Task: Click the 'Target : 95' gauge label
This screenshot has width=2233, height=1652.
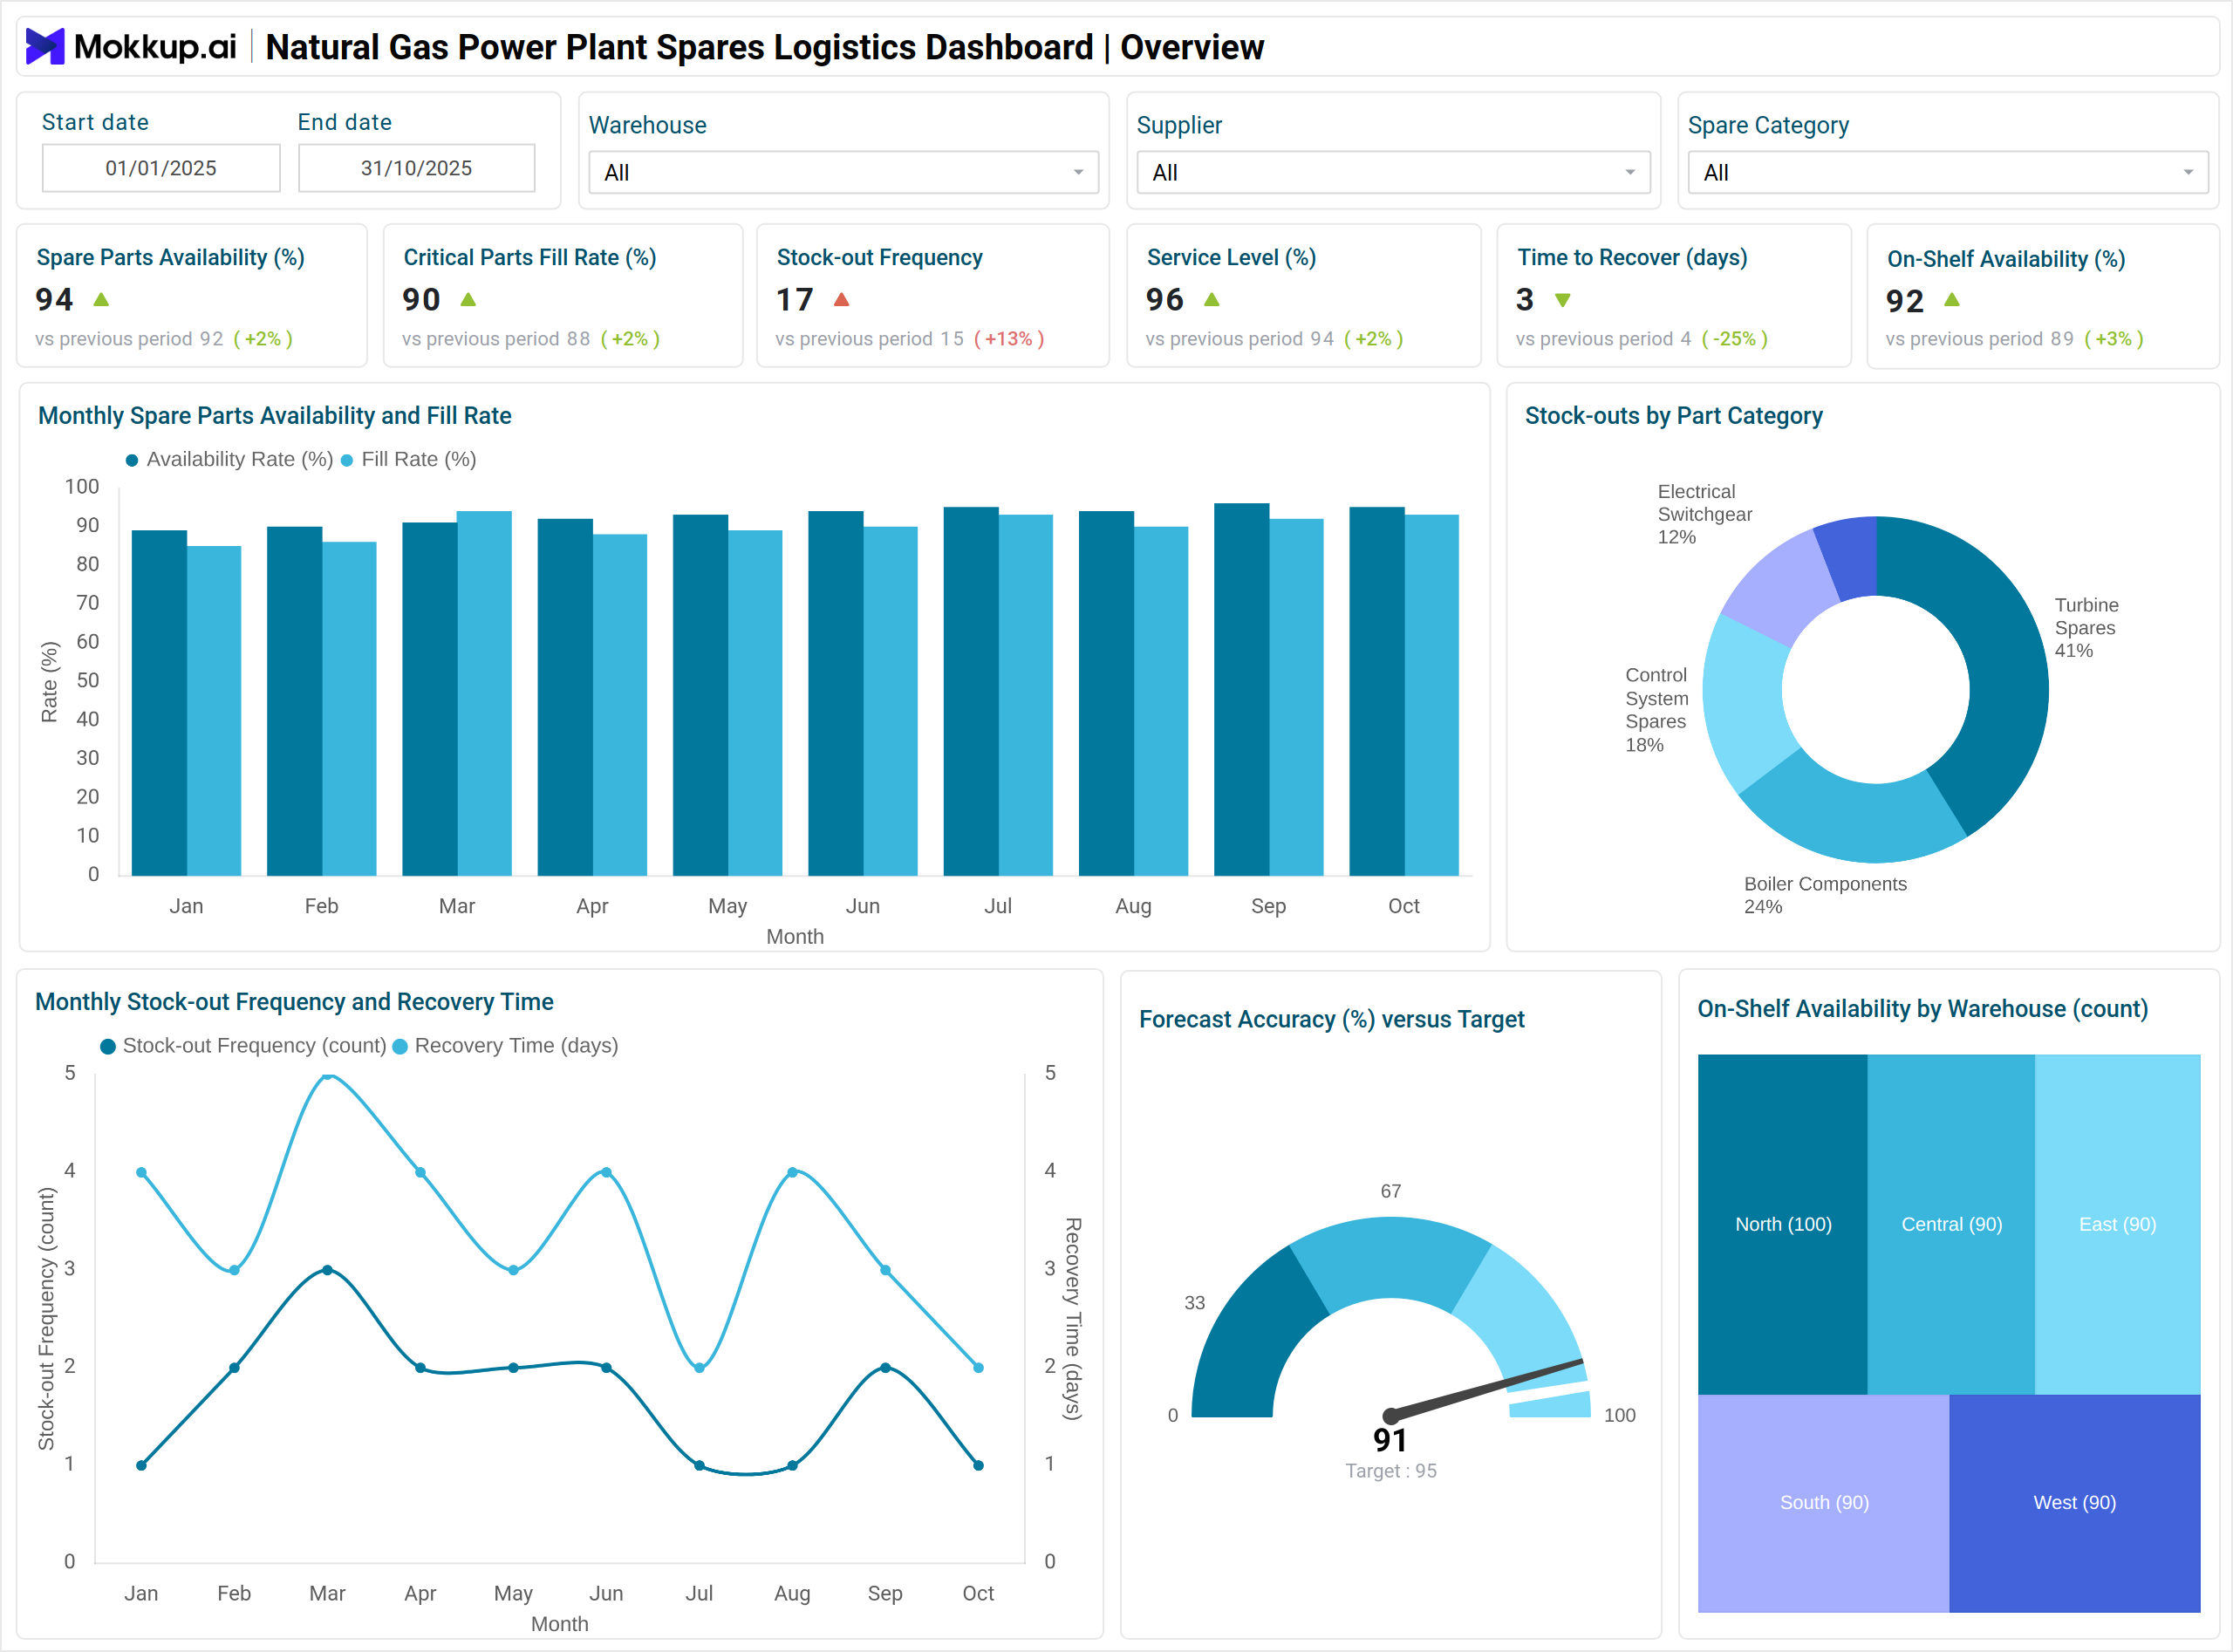Action: pyautogui.click(x=1391, y=1471)
